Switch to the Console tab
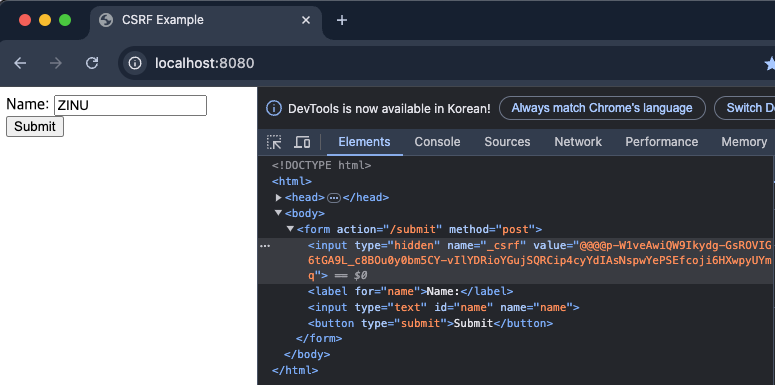Image resolution: width=775 pixels, height=385 pixels. tap(437, 142)
